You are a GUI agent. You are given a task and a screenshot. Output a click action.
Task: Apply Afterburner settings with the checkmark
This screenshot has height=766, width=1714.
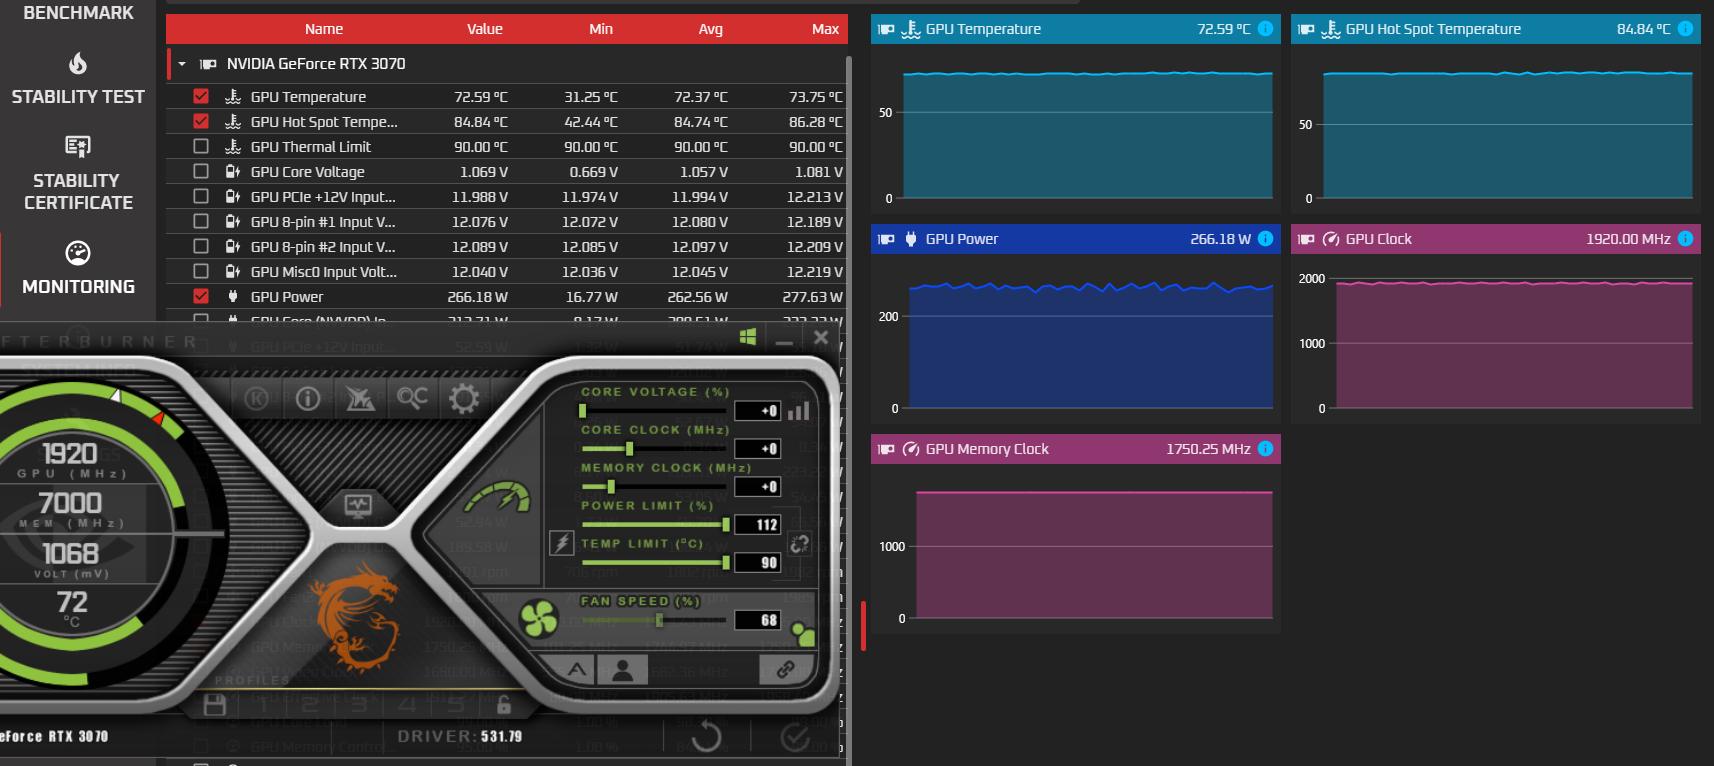795,737
